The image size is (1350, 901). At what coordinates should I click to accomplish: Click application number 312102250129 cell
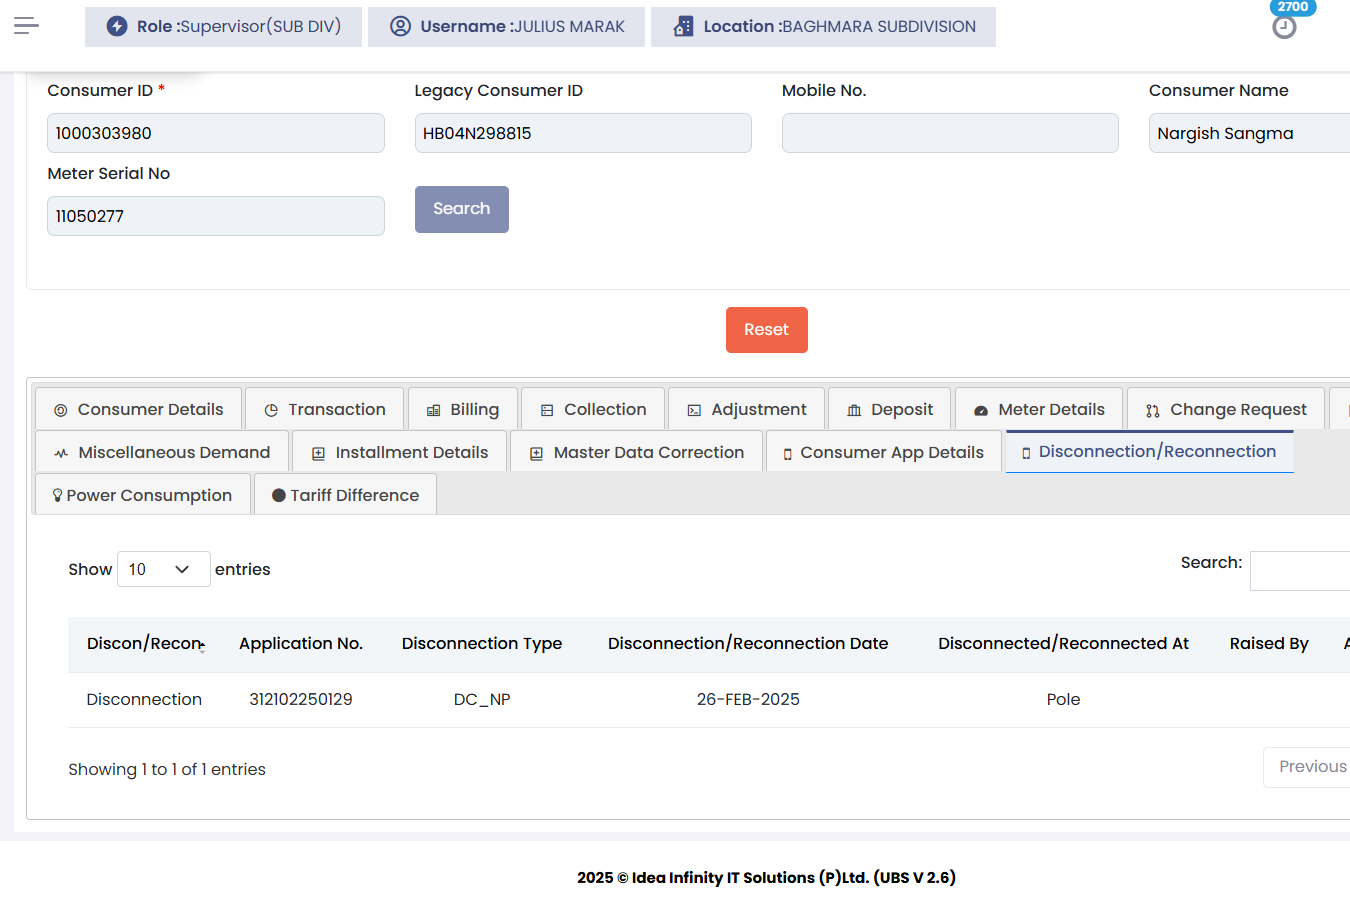(301, 700)
